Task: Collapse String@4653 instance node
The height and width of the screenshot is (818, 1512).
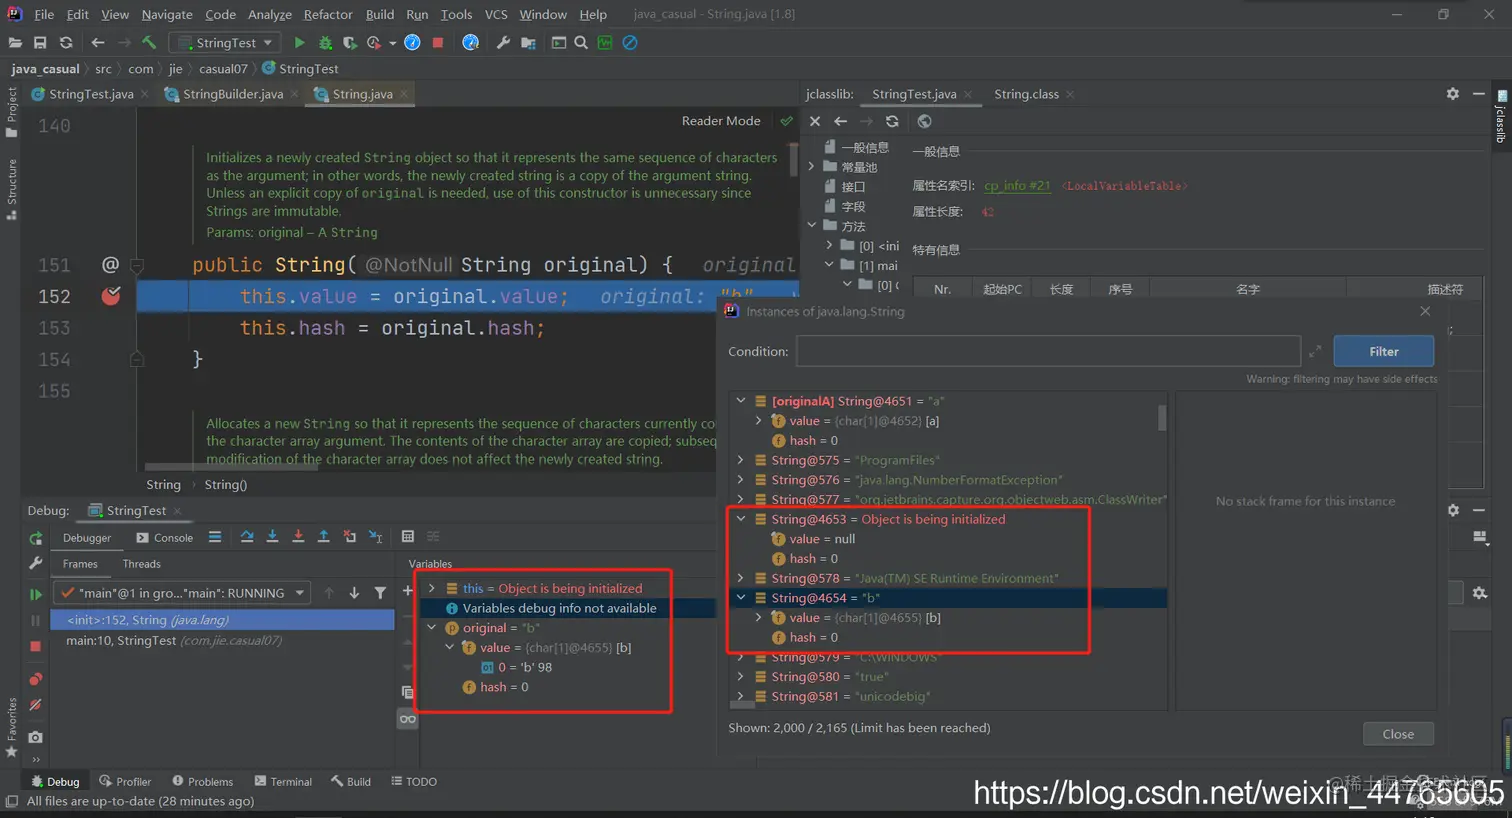Action: 741,519
